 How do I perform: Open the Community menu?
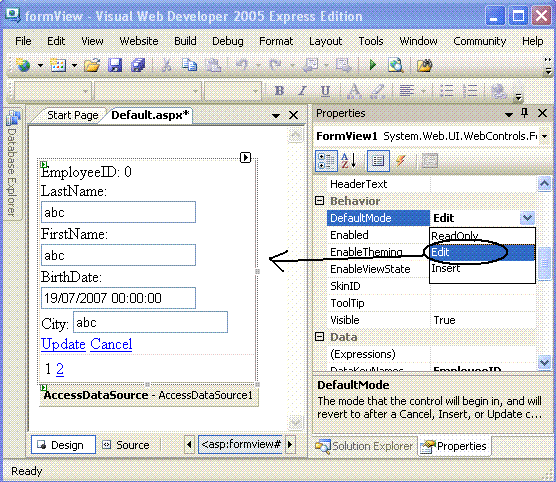tap(479, 41)
